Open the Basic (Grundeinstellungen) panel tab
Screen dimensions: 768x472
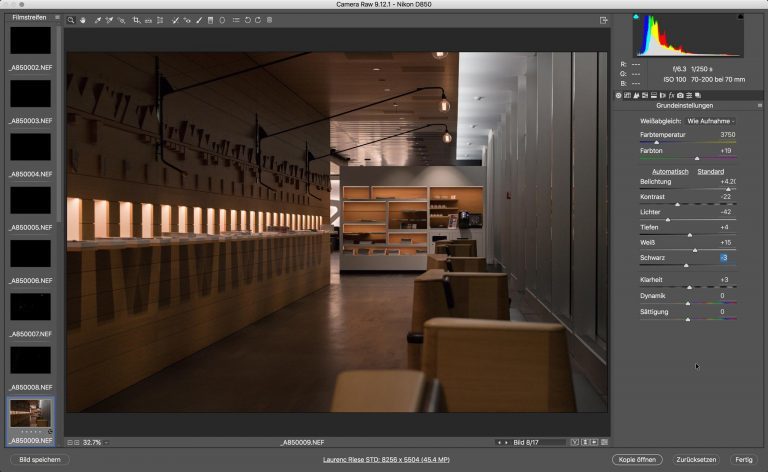[x=619, y=95]
